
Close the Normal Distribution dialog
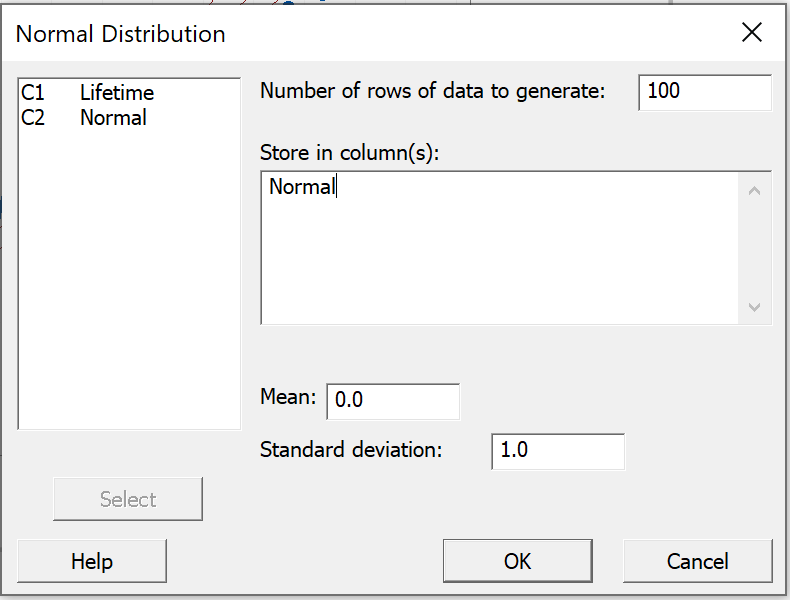tap(752, 33)
